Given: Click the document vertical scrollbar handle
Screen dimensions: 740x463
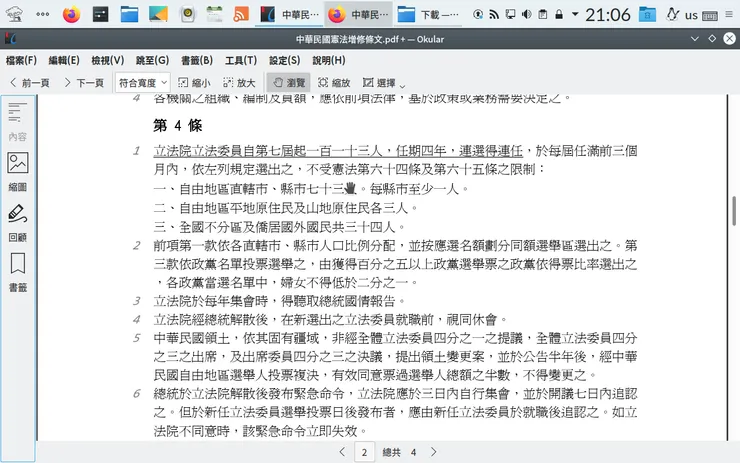Looking at the screenshot, I should (x=734, y=211).
